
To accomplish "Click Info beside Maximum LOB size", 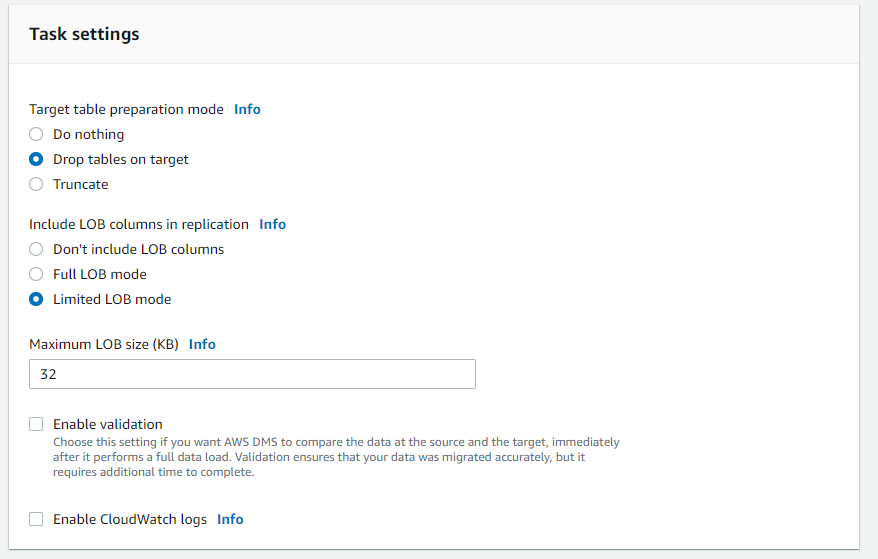I will [x=202, y=344].
